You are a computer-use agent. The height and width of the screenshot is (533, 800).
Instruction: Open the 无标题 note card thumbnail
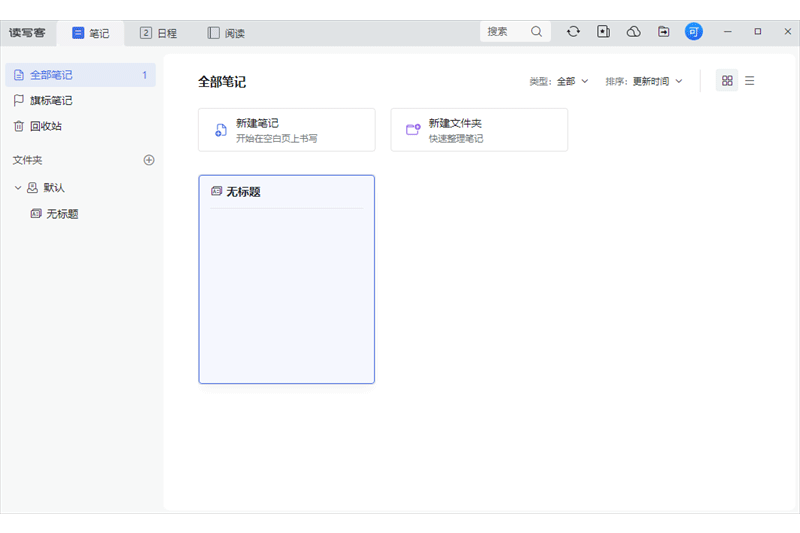tap(286, 280)
